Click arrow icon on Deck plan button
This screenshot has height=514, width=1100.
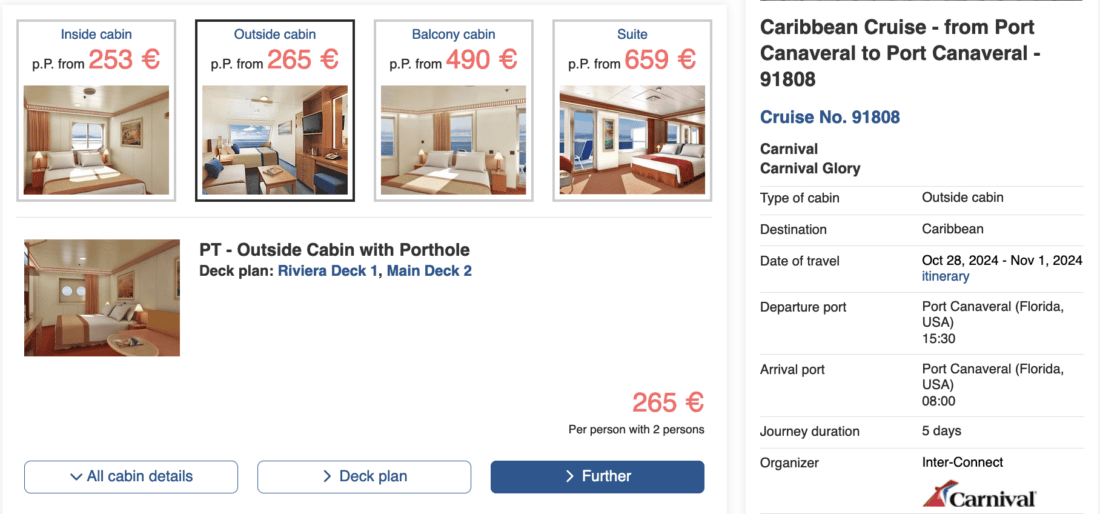click(x=327, y=477)
